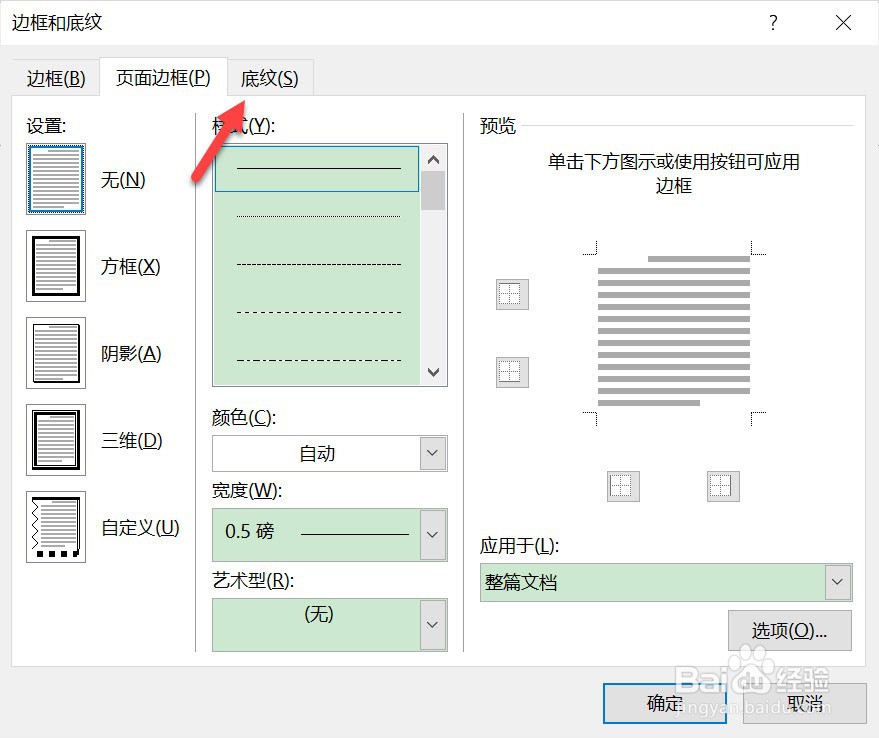Click the 选项(O) options button
The width and height of the screenshot is (879, 738).
[x=789, y=631]
